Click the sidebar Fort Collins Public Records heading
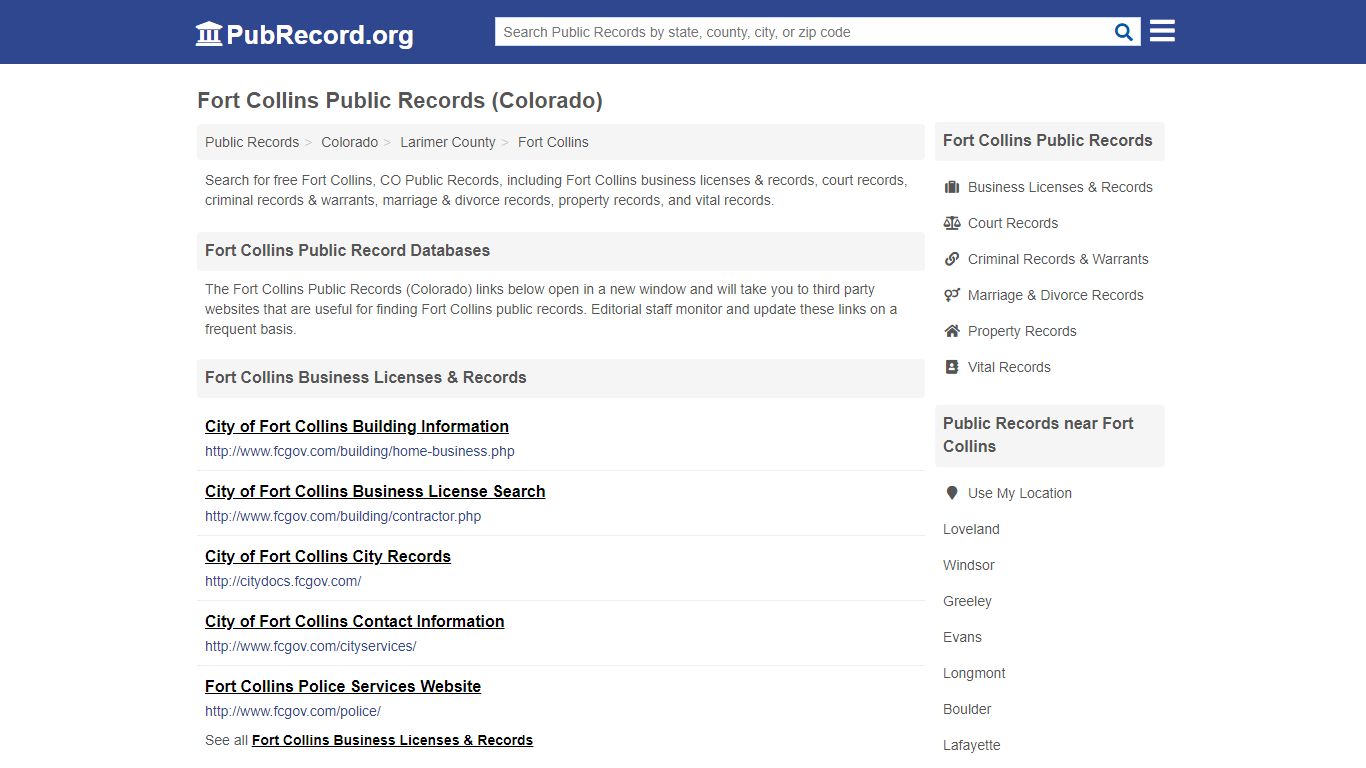Image resolution: width=1366 pixels, height=768 pixels. [1047, 140]
